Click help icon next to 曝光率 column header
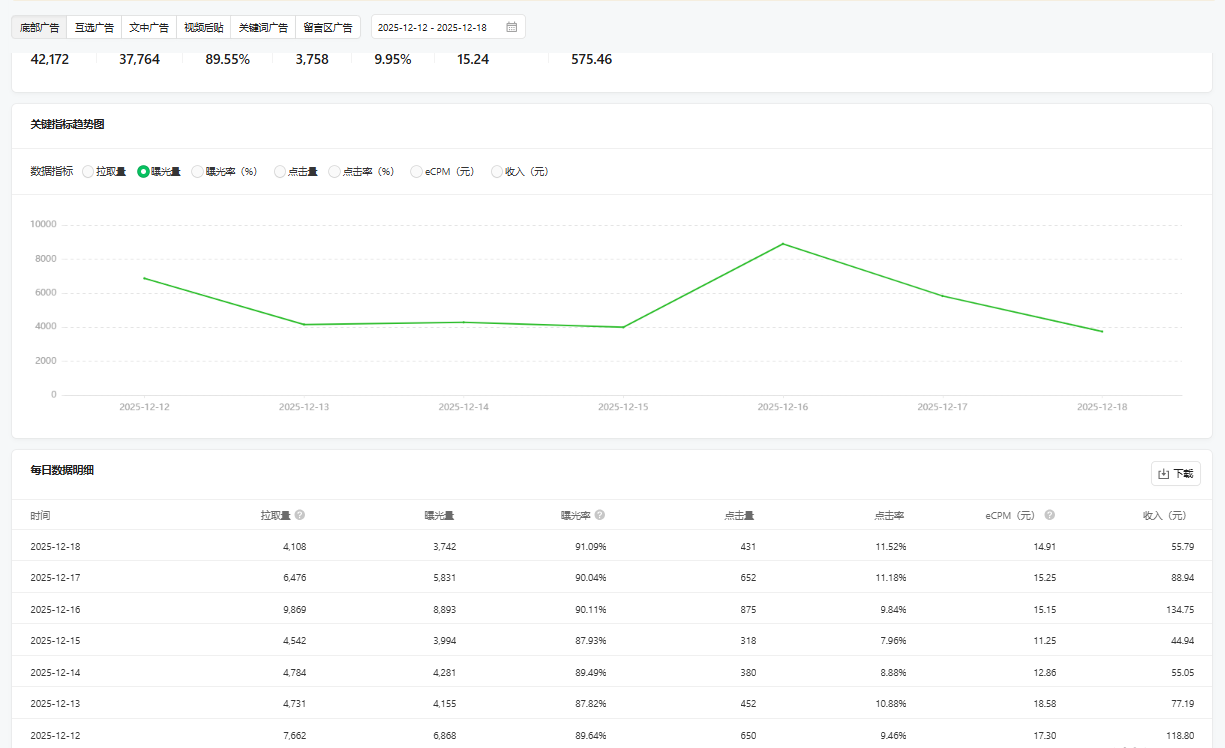Image resolution: width=1225 pixels, height=748 pixels. (600, 515)
